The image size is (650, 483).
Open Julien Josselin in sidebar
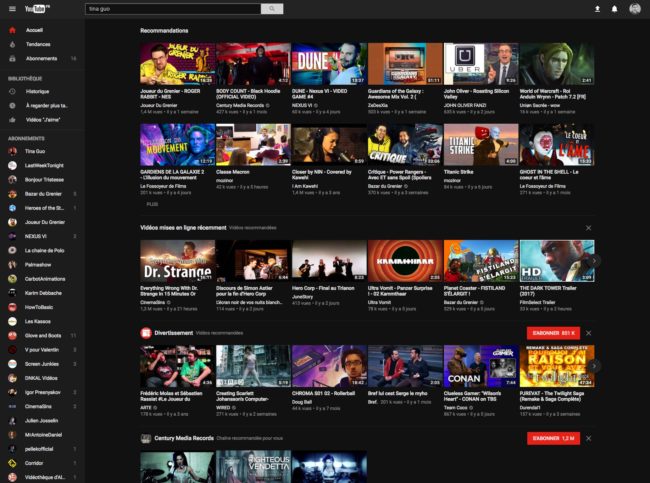pos(42,420)
